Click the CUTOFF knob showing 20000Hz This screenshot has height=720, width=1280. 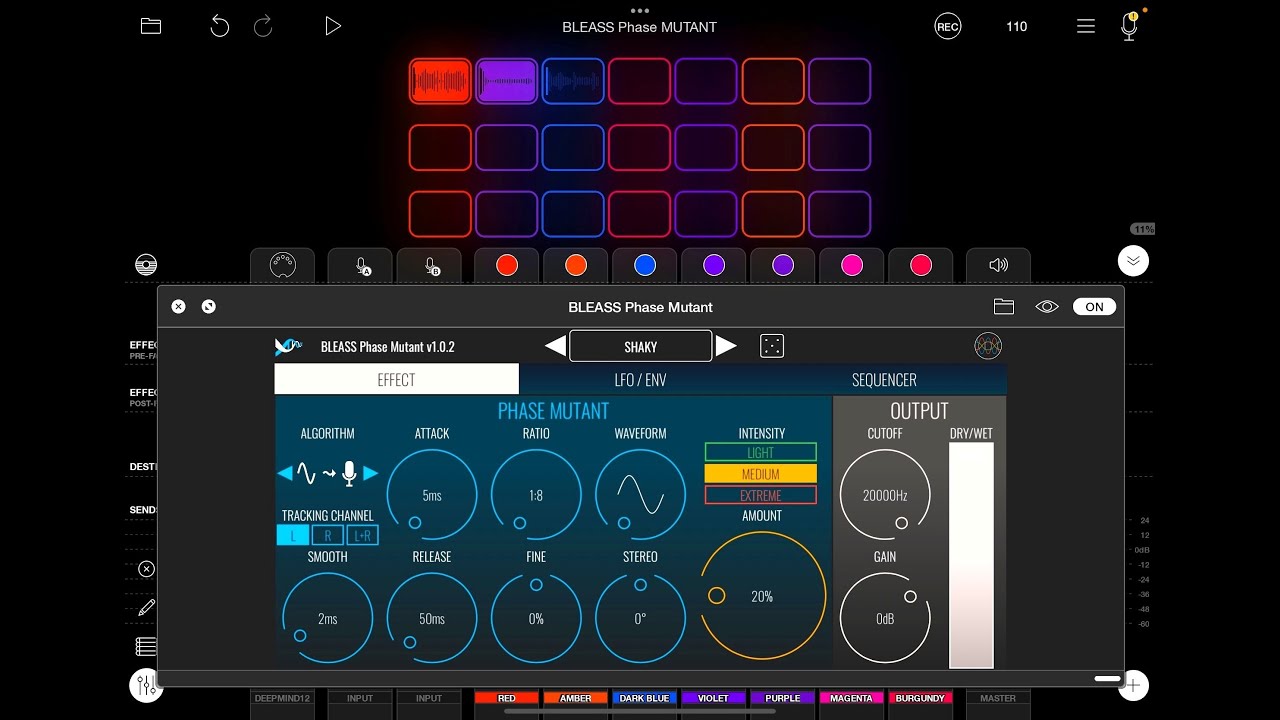[885, 495]
